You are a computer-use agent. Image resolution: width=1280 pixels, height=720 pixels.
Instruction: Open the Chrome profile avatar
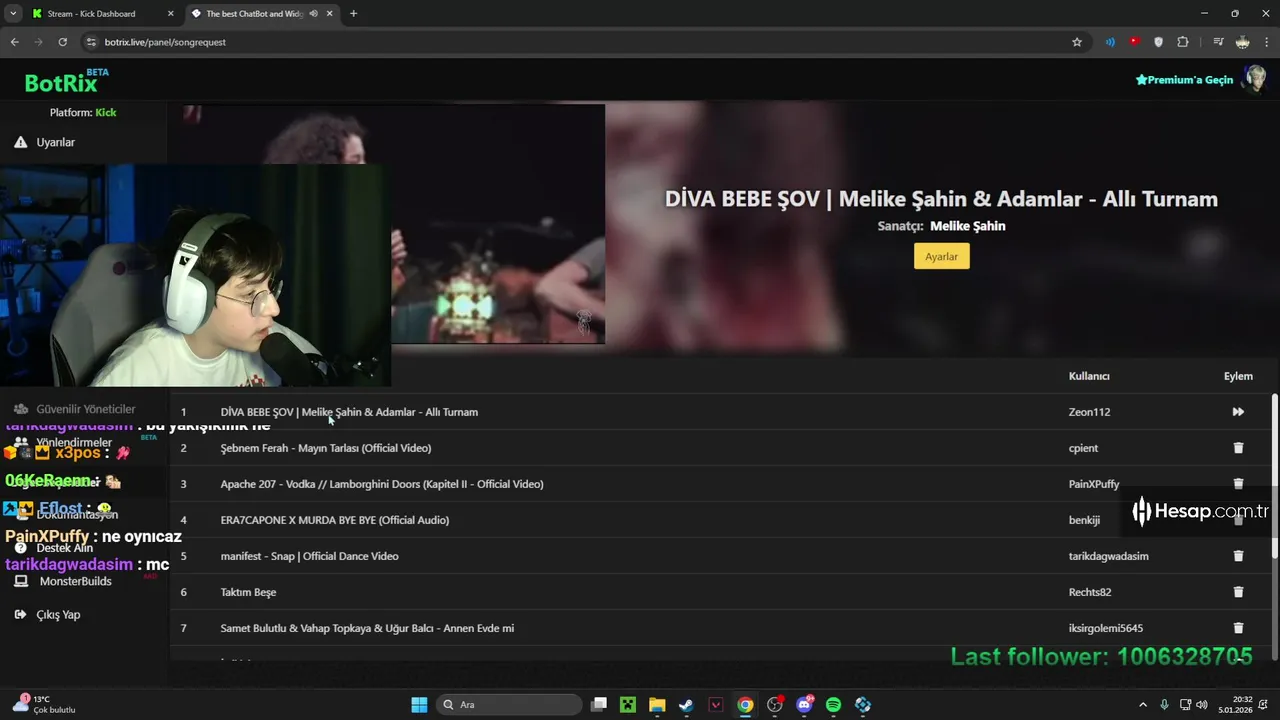[1242, 42]
